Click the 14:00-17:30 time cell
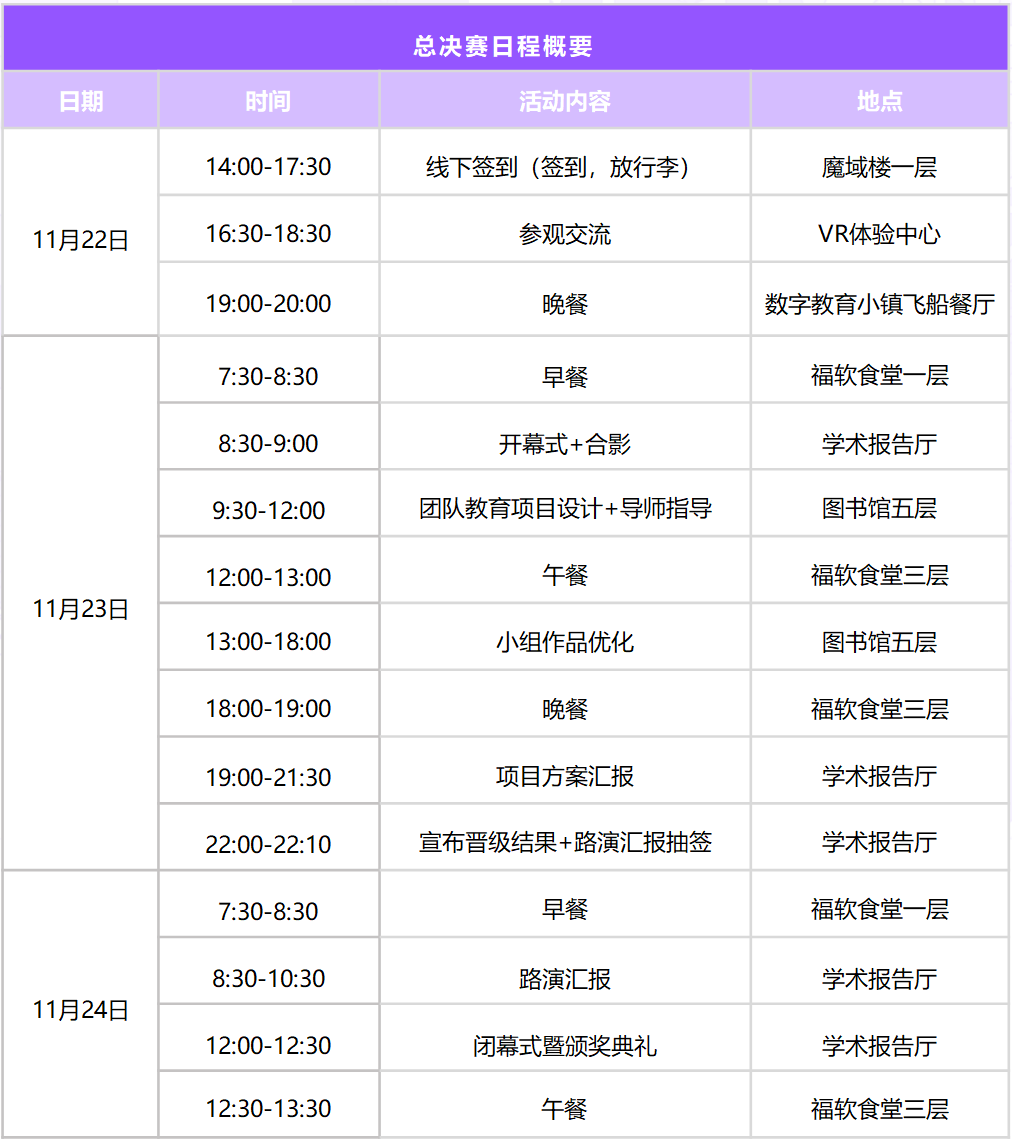This screenshot has width=1012, height=1141. (268, 167)
